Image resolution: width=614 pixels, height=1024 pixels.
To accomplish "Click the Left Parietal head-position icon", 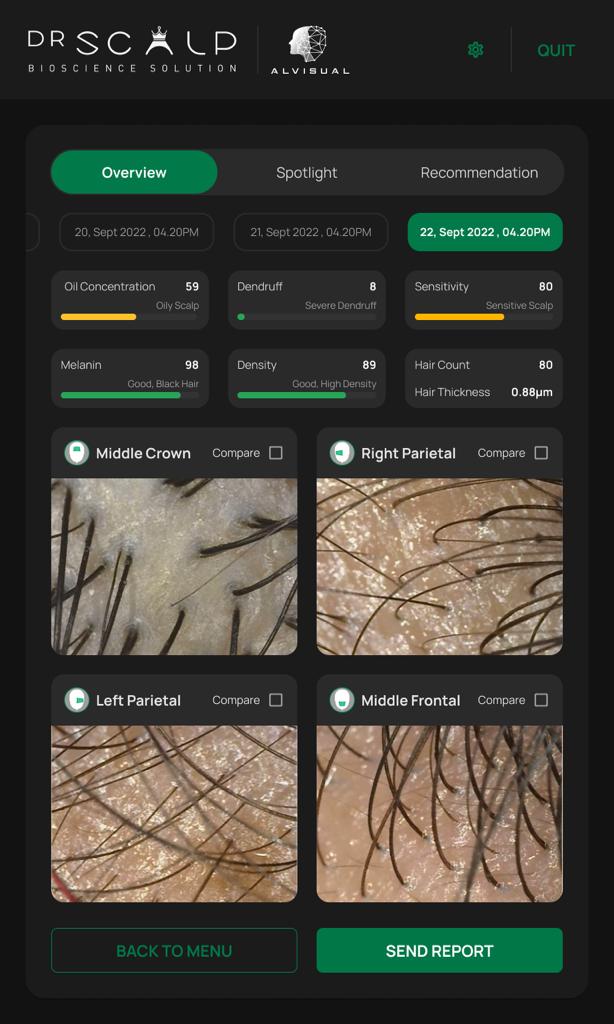I will click(76, 700).
